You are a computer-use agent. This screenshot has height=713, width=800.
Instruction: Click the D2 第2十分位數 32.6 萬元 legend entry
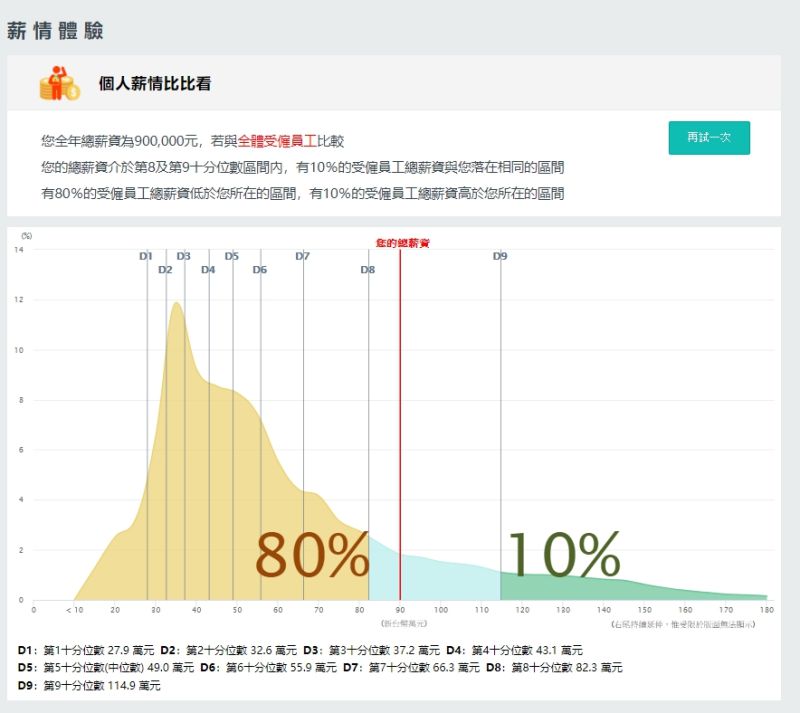(228, 650)
